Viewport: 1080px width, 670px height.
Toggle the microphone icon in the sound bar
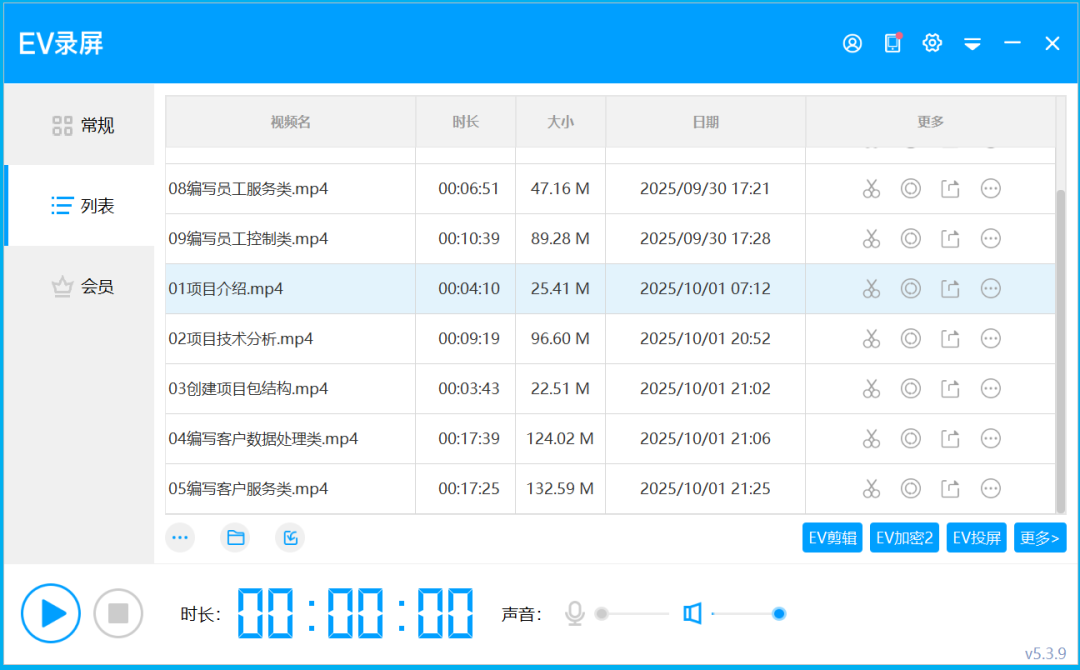tap(575, 613)
